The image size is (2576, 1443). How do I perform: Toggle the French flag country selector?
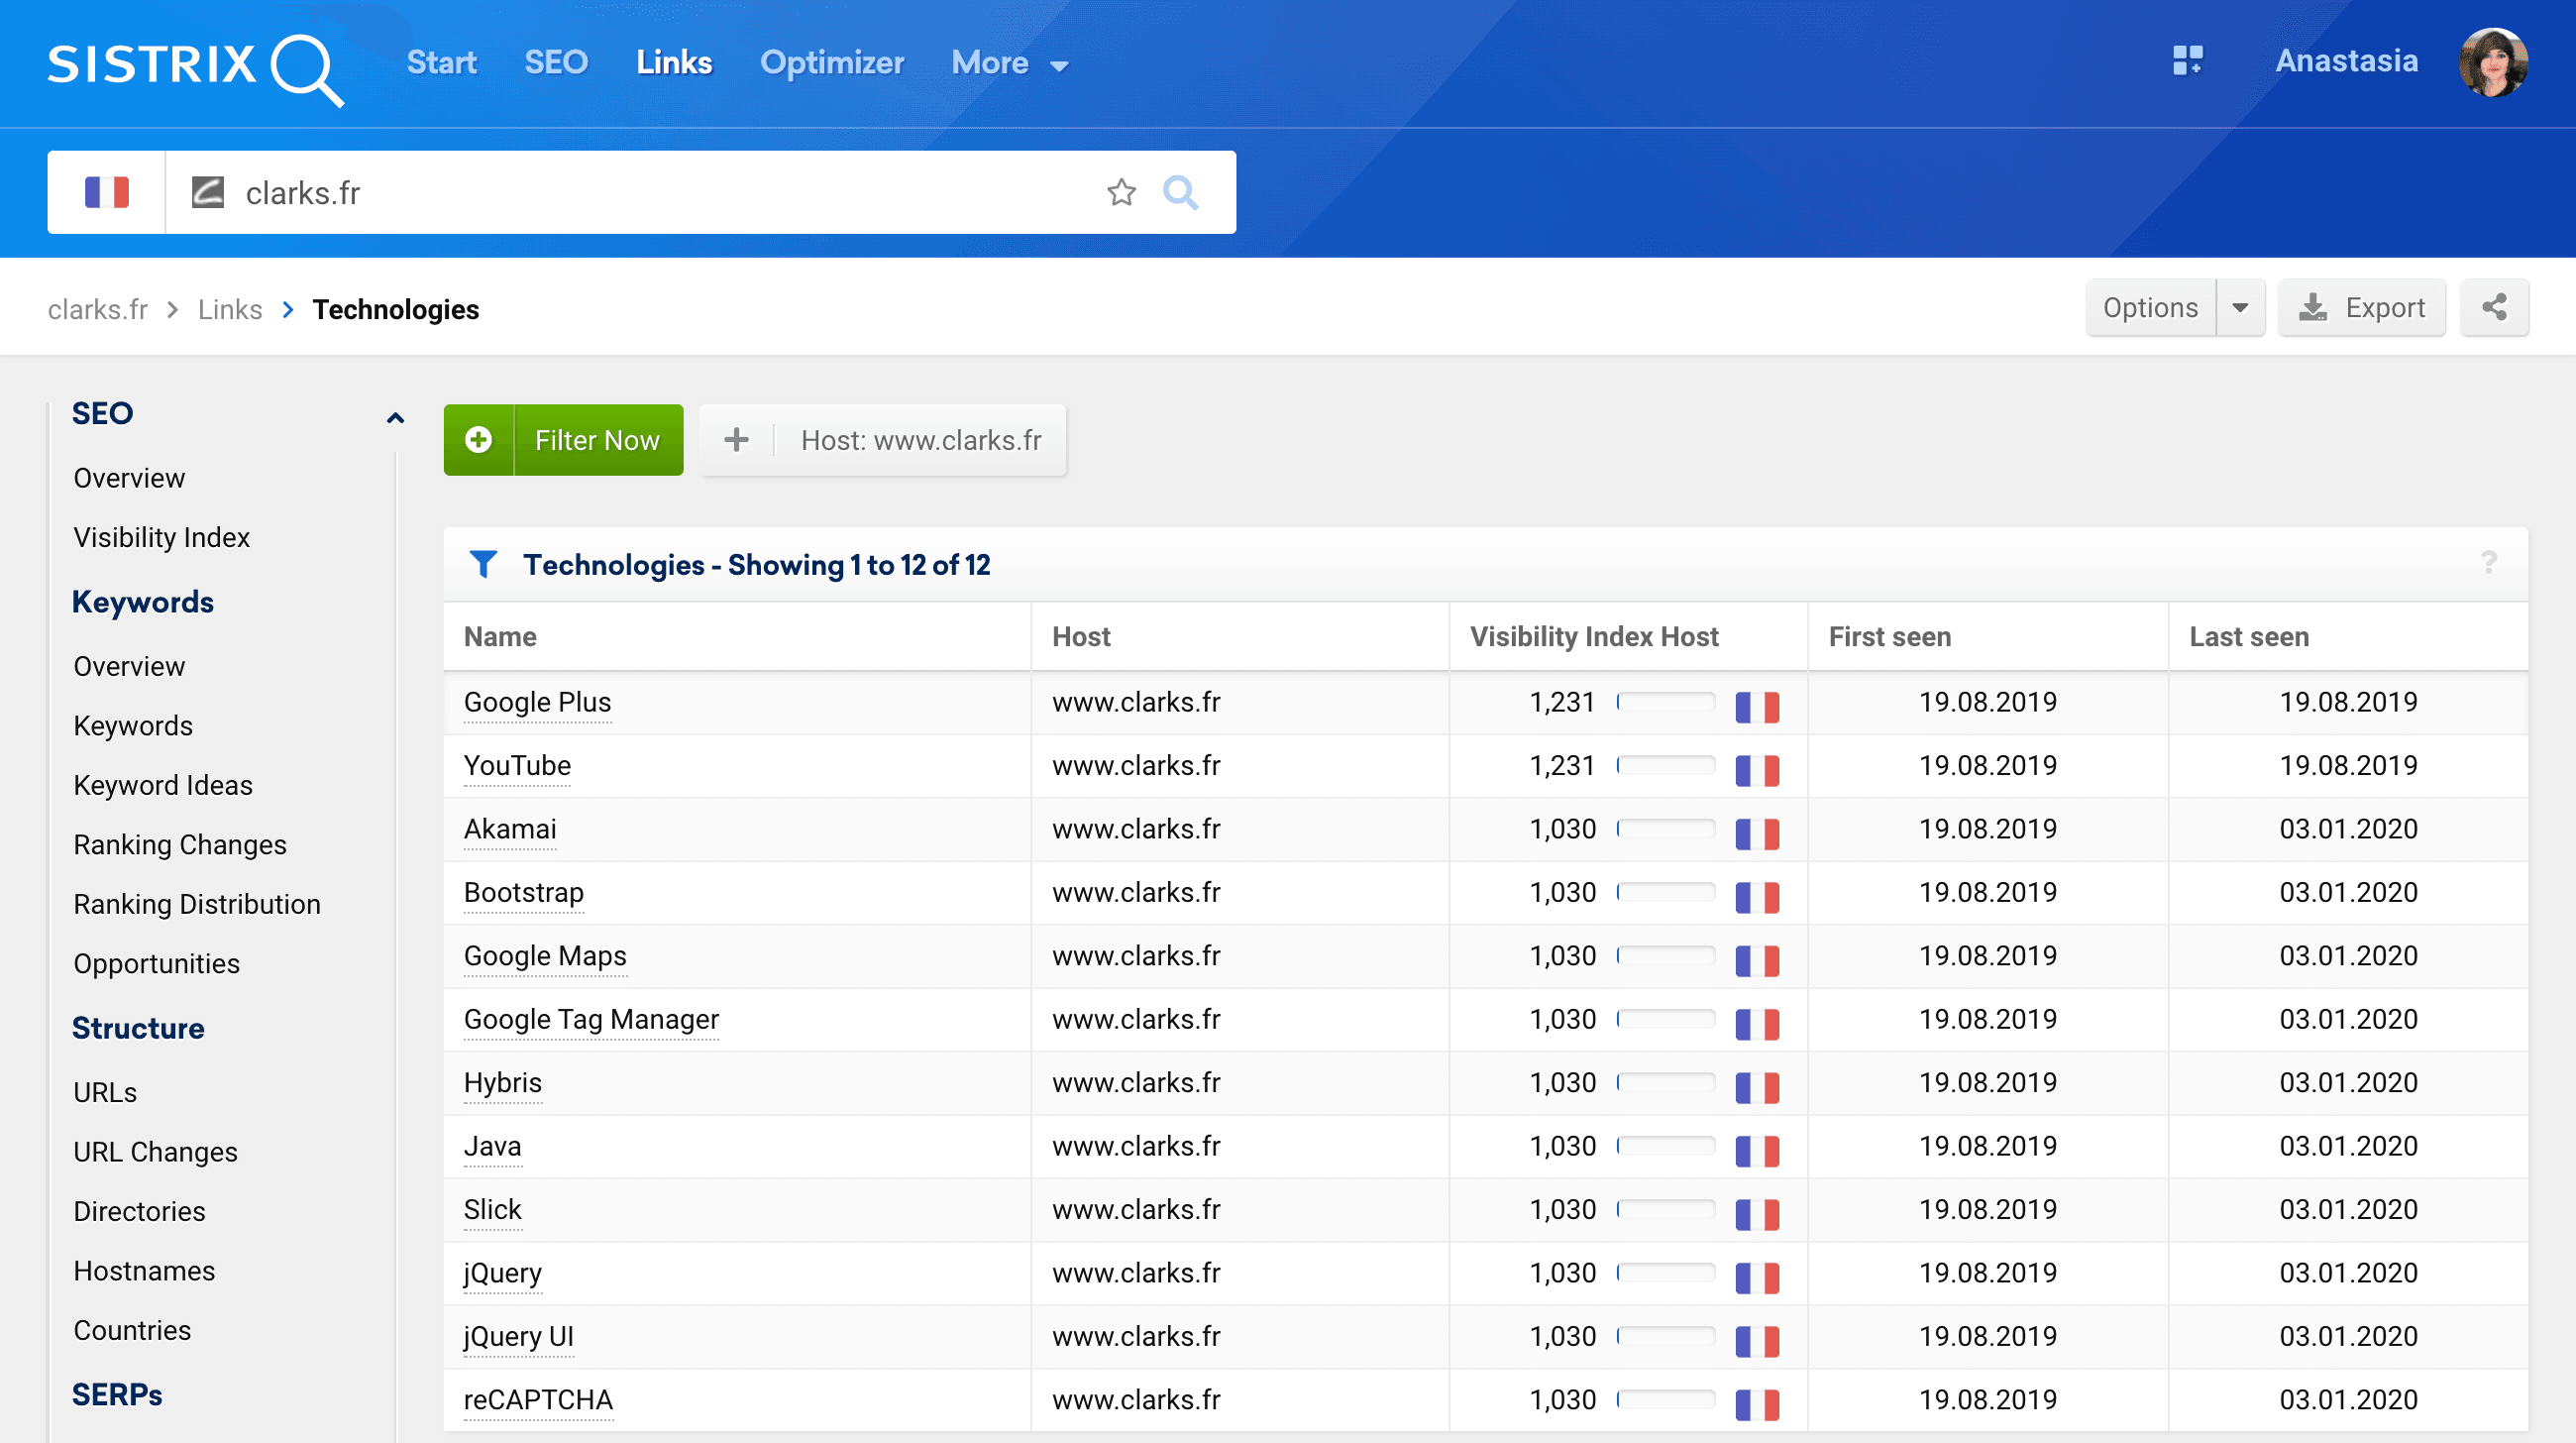[106, 191]
